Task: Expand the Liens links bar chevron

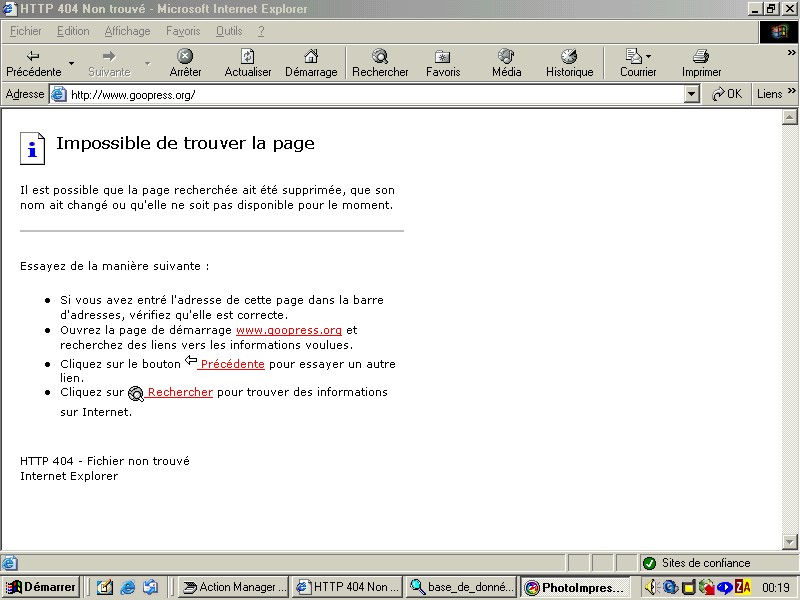Action: (791, 90)
